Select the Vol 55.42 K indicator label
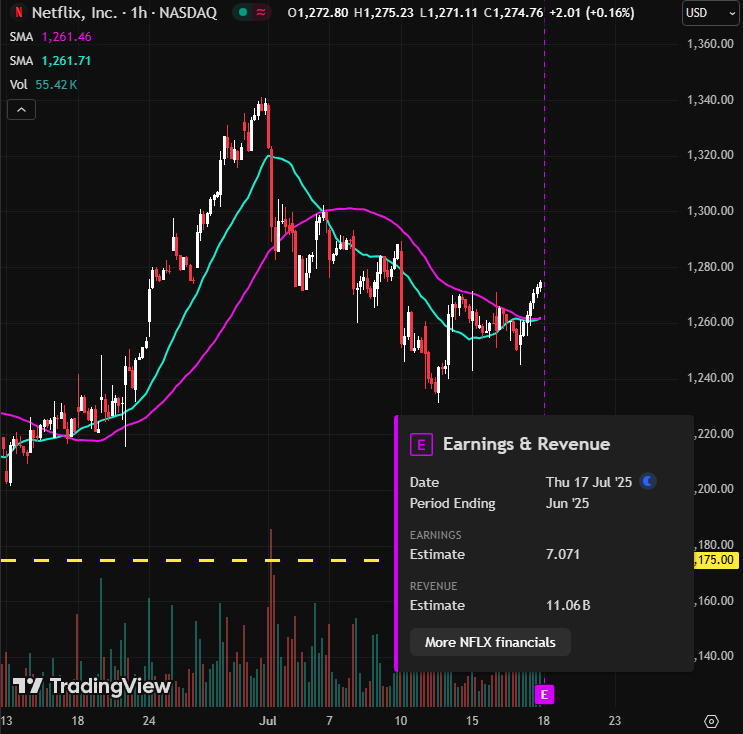743x734 pixels. pos(43,85)
